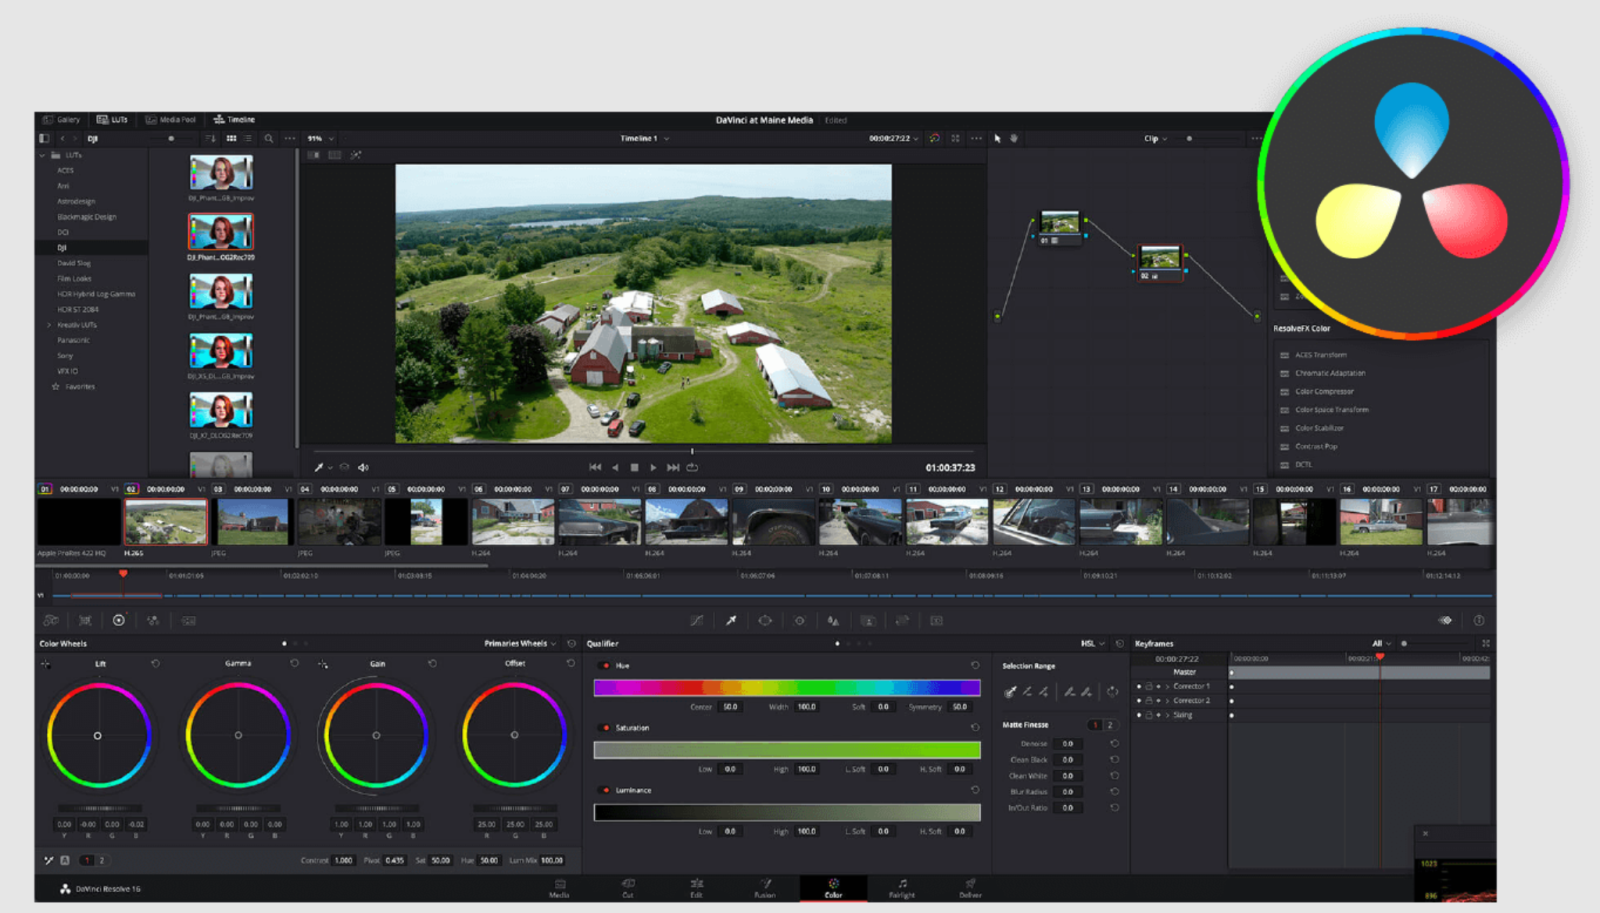Jump to the previous clip
Screen dimensions: 1600x913
point(595,467)
